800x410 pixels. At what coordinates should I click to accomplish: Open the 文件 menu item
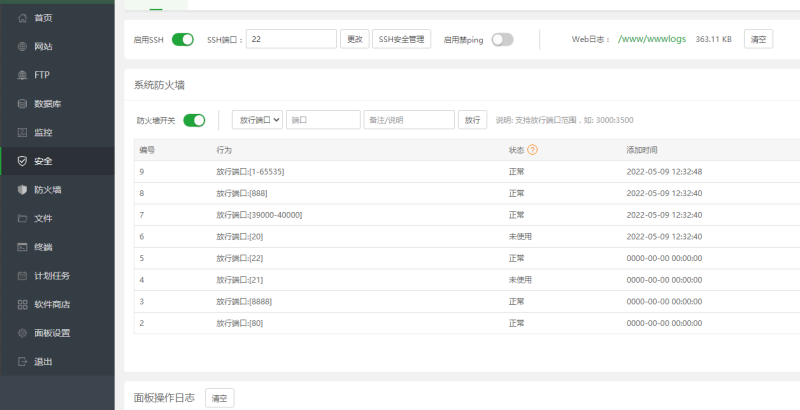point(57,218)
